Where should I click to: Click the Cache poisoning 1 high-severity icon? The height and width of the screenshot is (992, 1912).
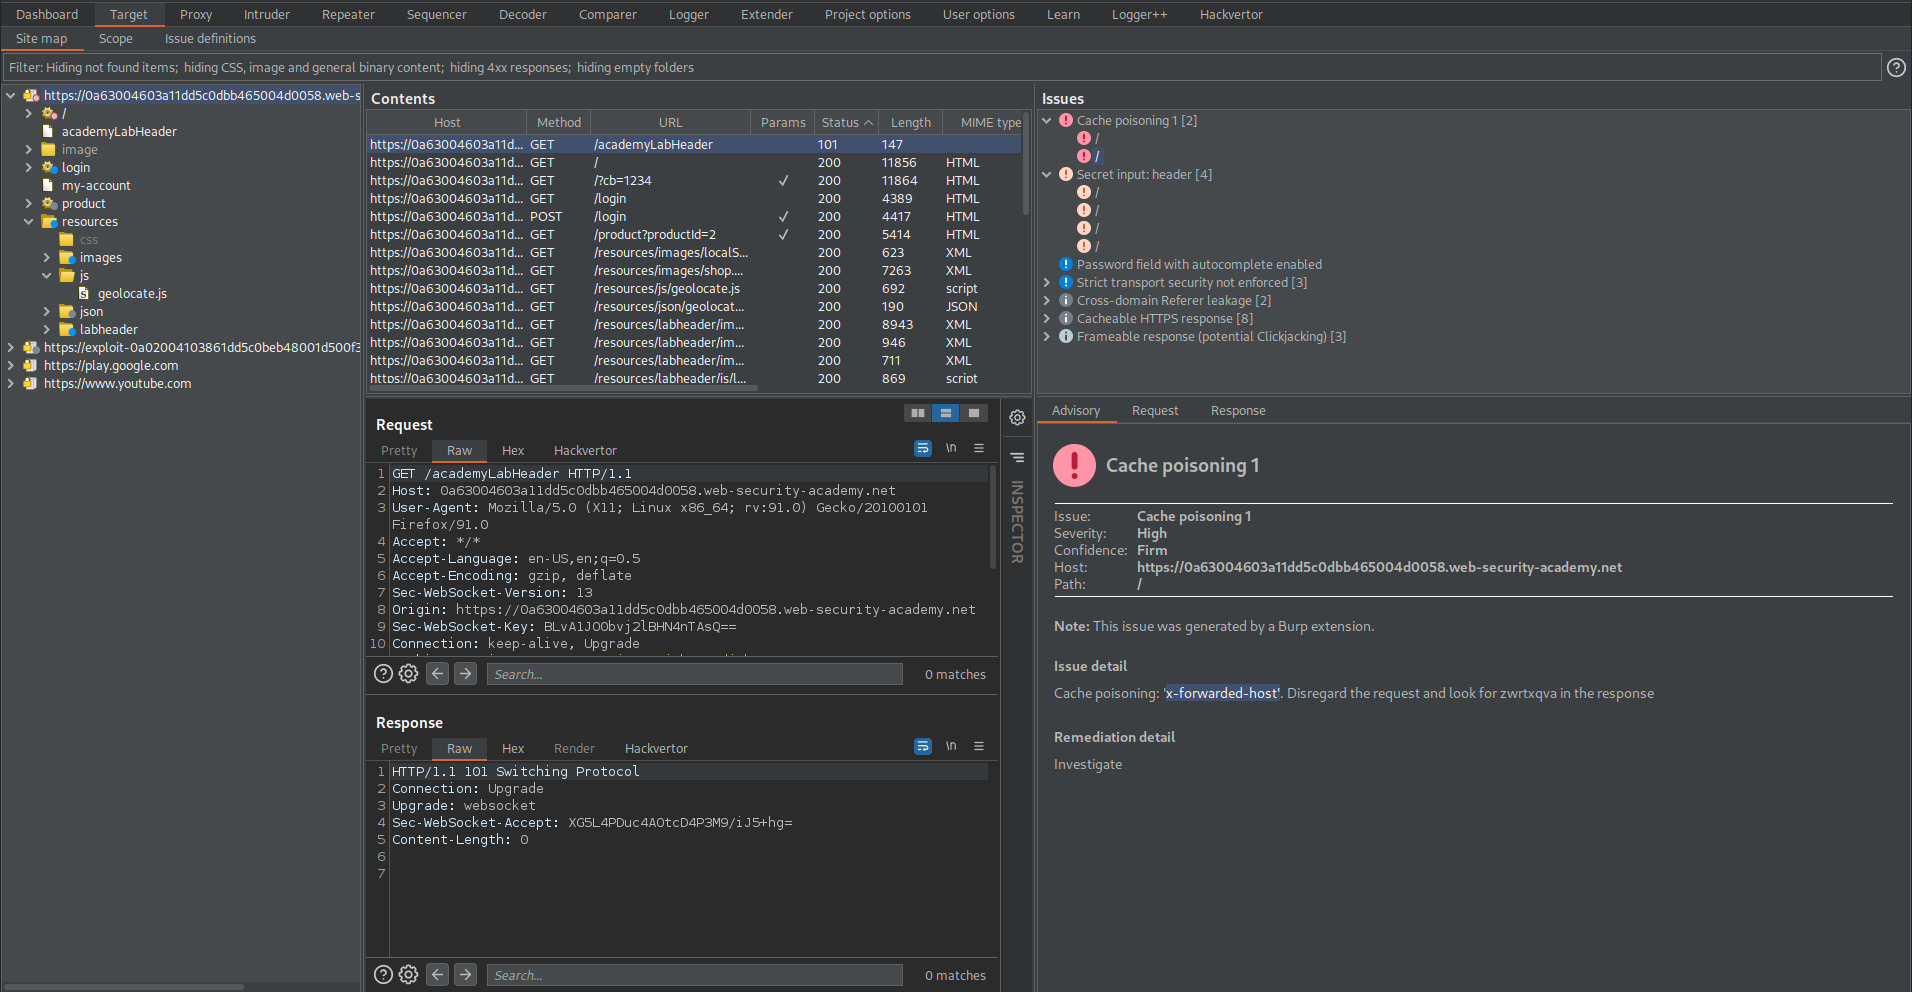coord(1066,120)
